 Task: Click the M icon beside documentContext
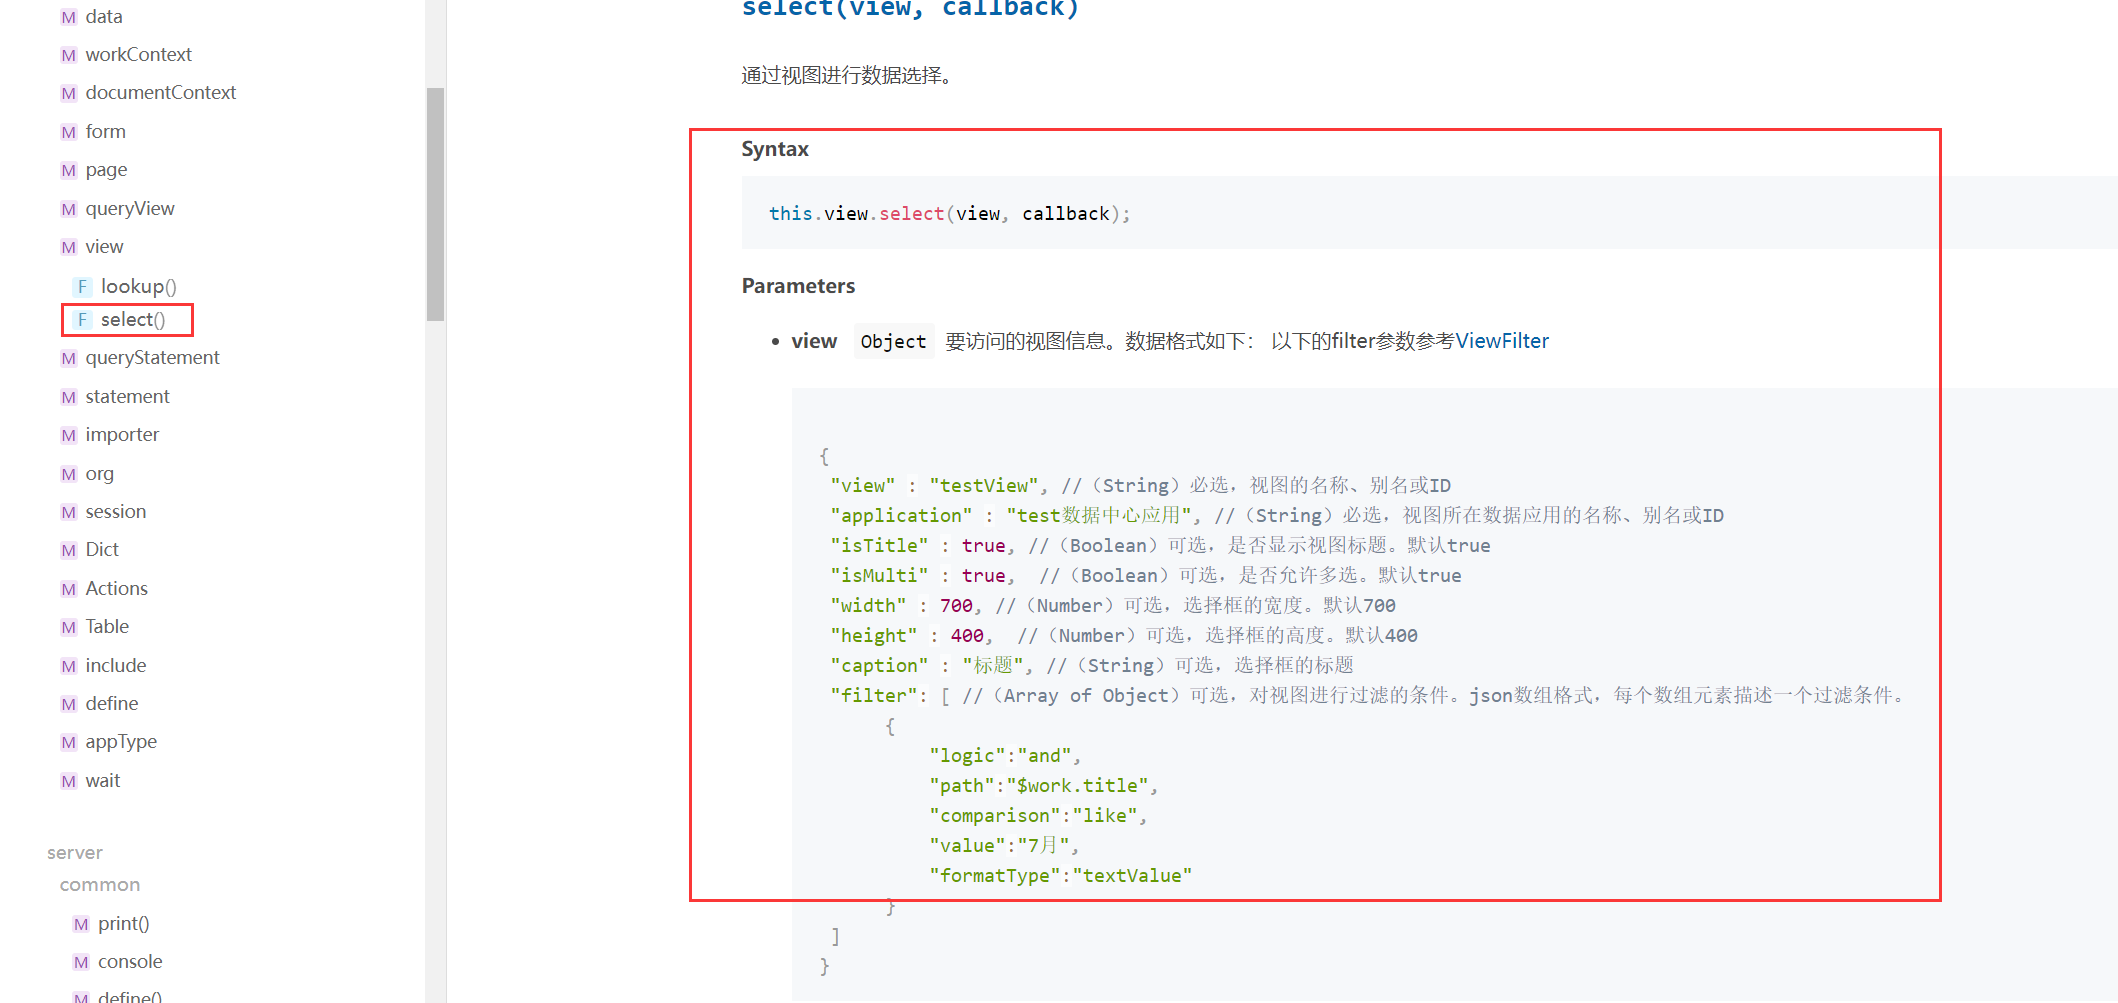(68, 93)
